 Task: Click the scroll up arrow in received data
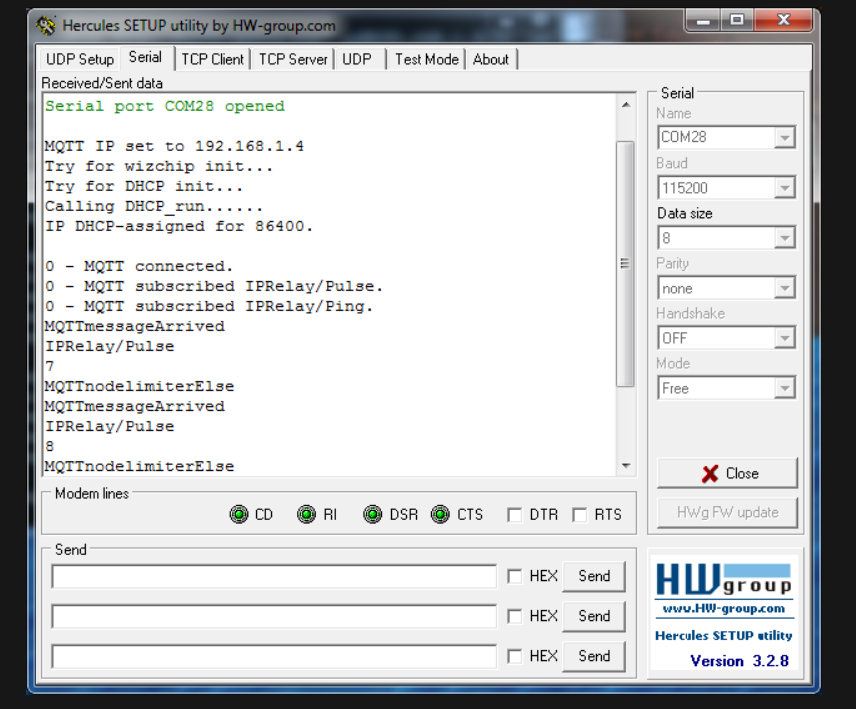(x=626, y=104)
